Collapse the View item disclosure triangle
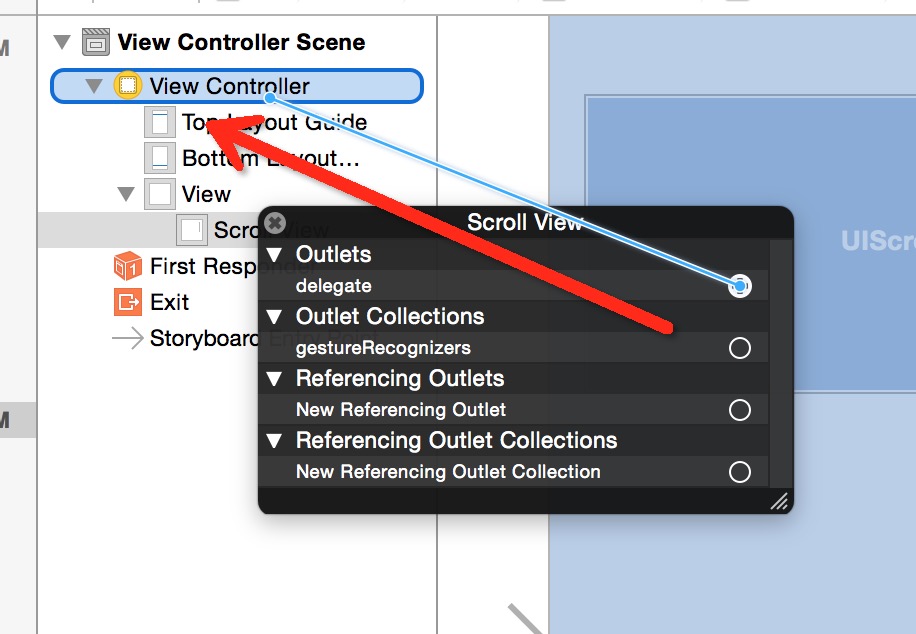916x634 pixels. tap(126, 194)
